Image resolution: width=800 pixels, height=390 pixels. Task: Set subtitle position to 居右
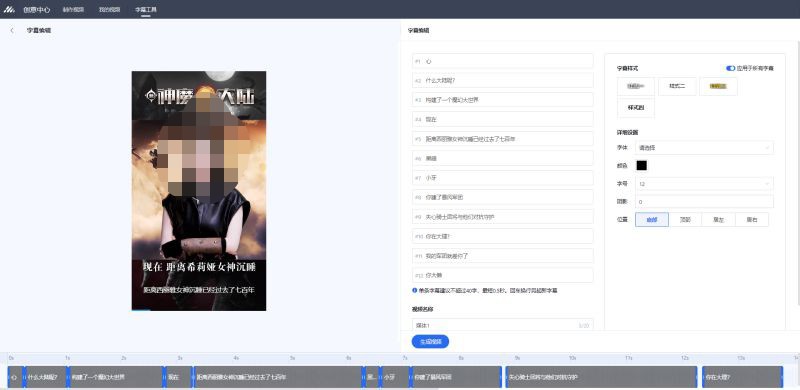coord(752,220)
